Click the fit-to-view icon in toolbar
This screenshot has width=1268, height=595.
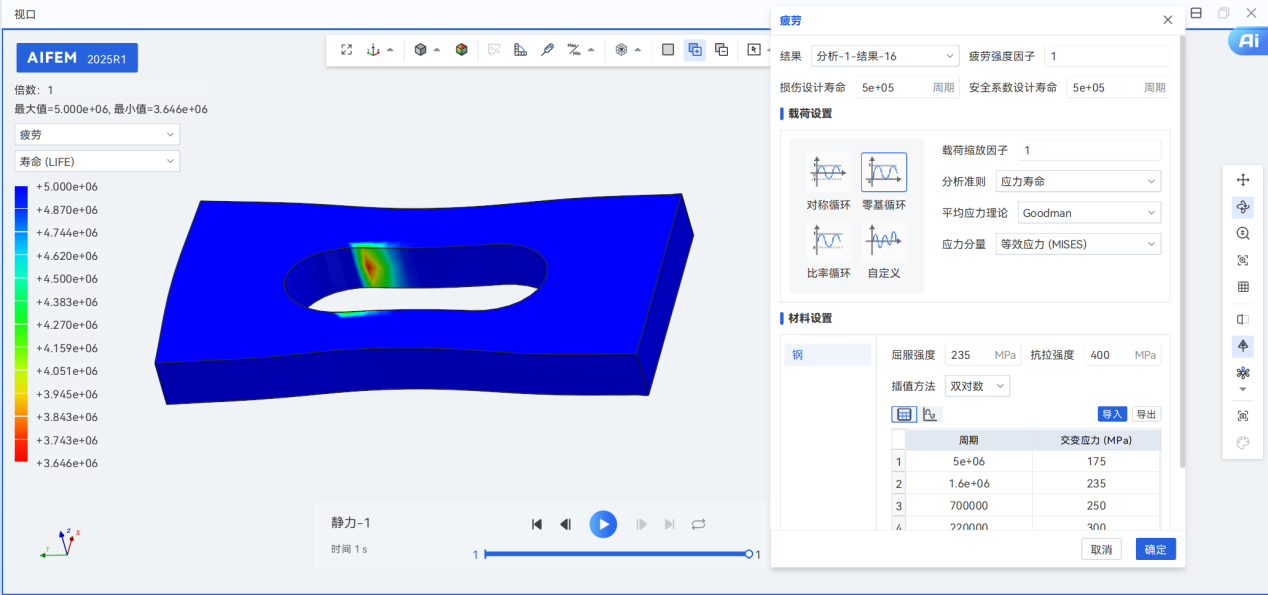346,50
